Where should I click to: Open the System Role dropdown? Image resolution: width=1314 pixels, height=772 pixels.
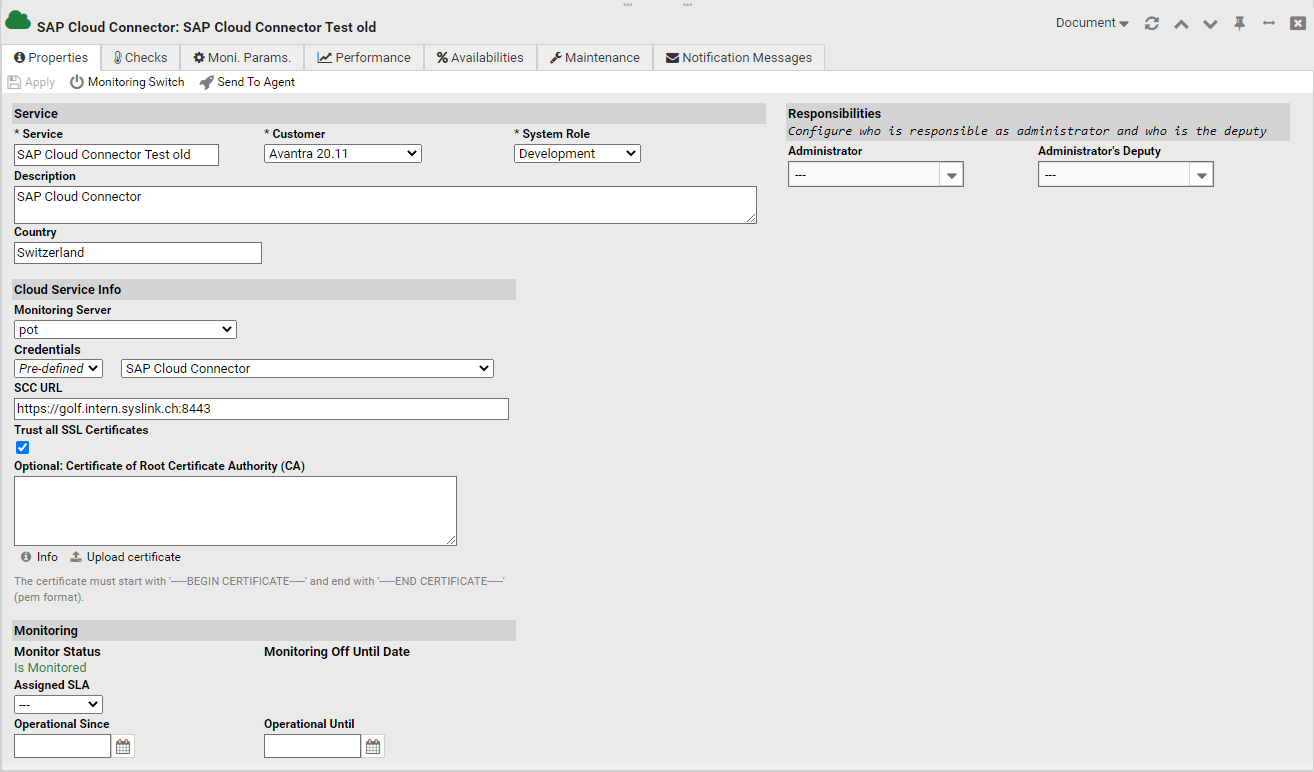pyautogui.click(x=577, y=154)
